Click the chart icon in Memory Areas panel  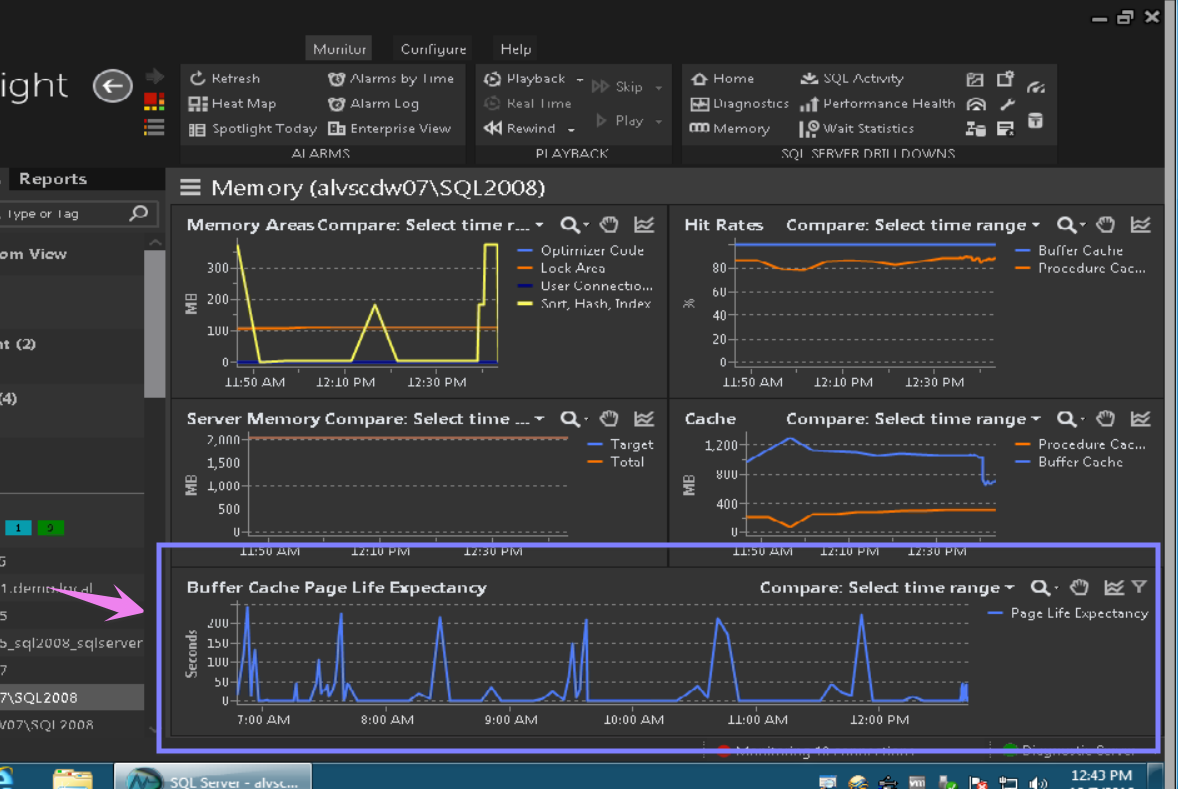644,225
